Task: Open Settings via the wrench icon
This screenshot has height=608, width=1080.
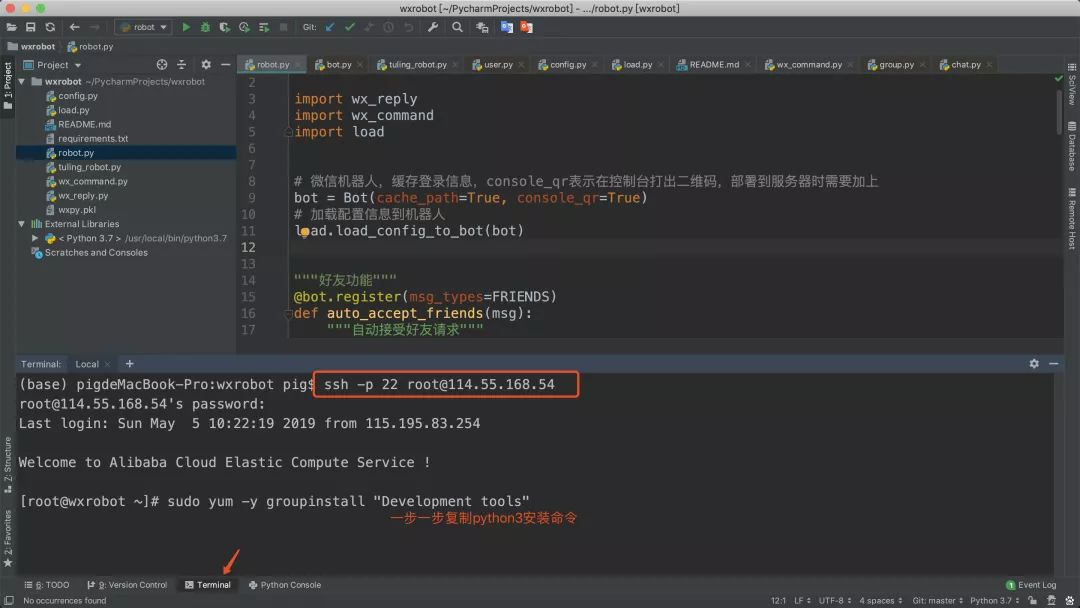Action: [x=433, y=27]
